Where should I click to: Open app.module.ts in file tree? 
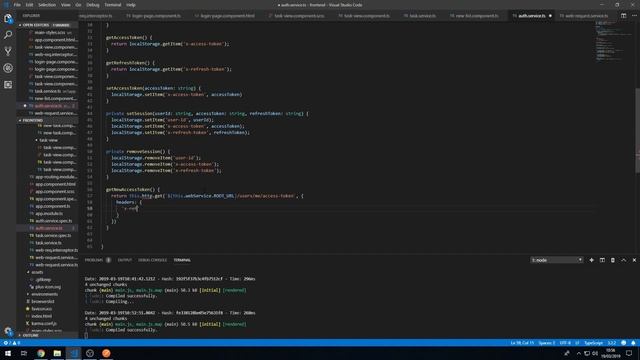49,213
